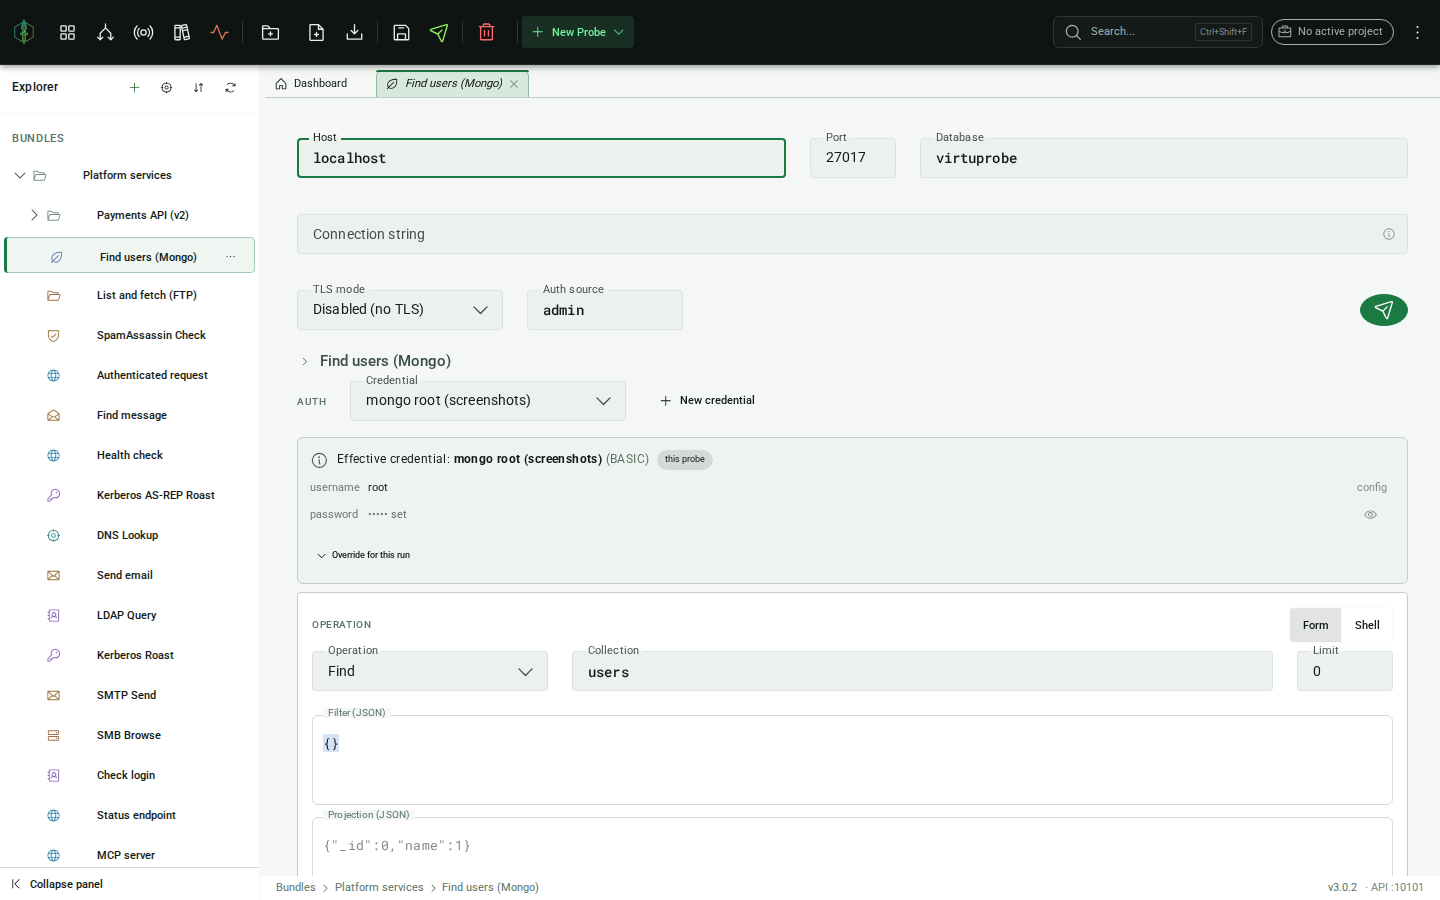The width and height of the screenshot is (1440, 900).
Task: Click the info icon in Connection string field
Action: [1388, 234]
